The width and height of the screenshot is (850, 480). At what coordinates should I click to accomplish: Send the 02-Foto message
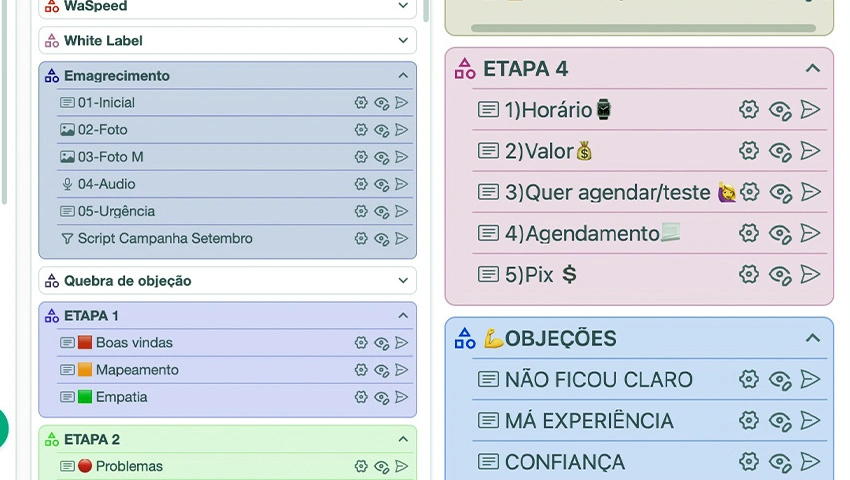[401, 130]
